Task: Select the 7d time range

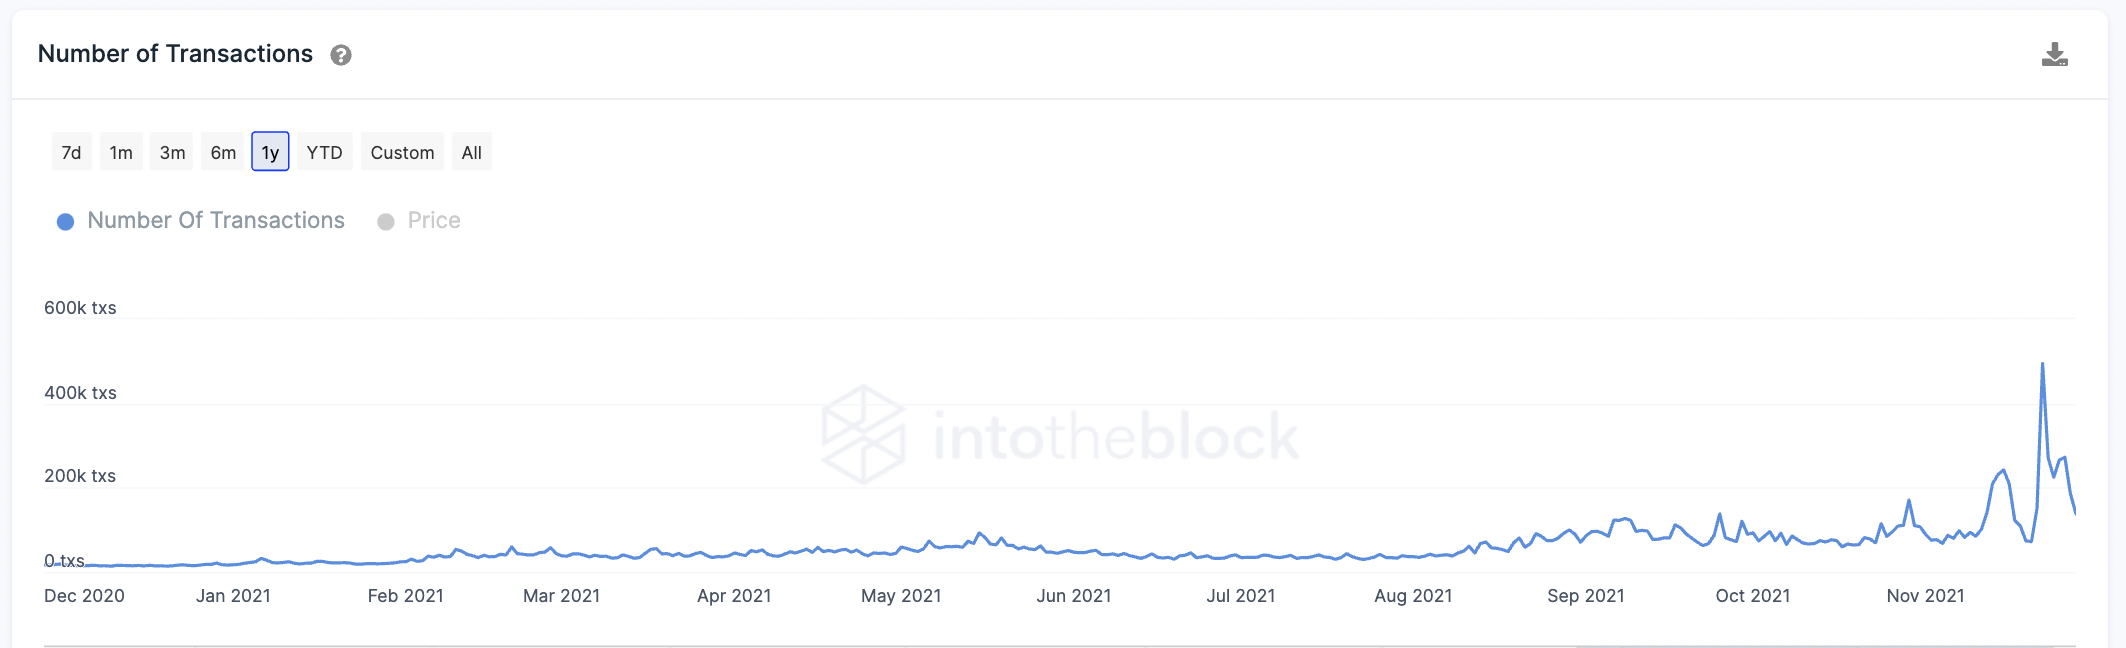Action: (72, 152)
